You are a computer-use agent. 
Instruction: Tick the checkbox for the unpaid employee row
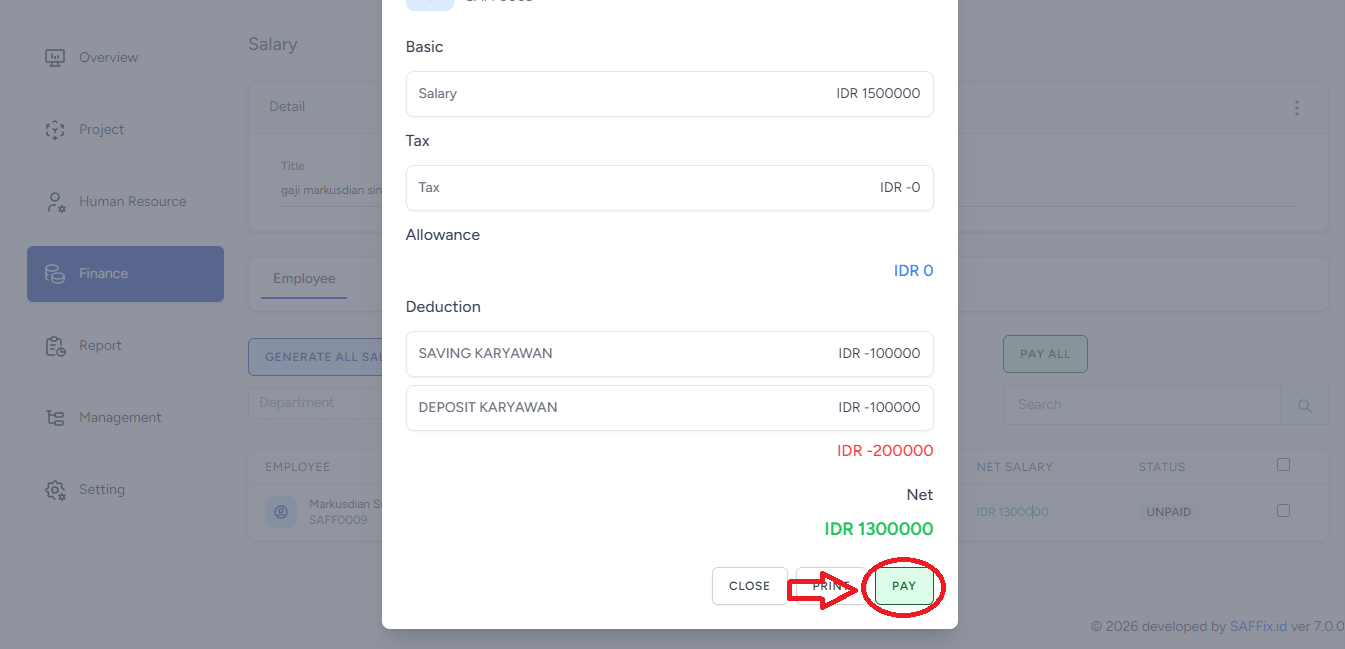(1284, 511)
